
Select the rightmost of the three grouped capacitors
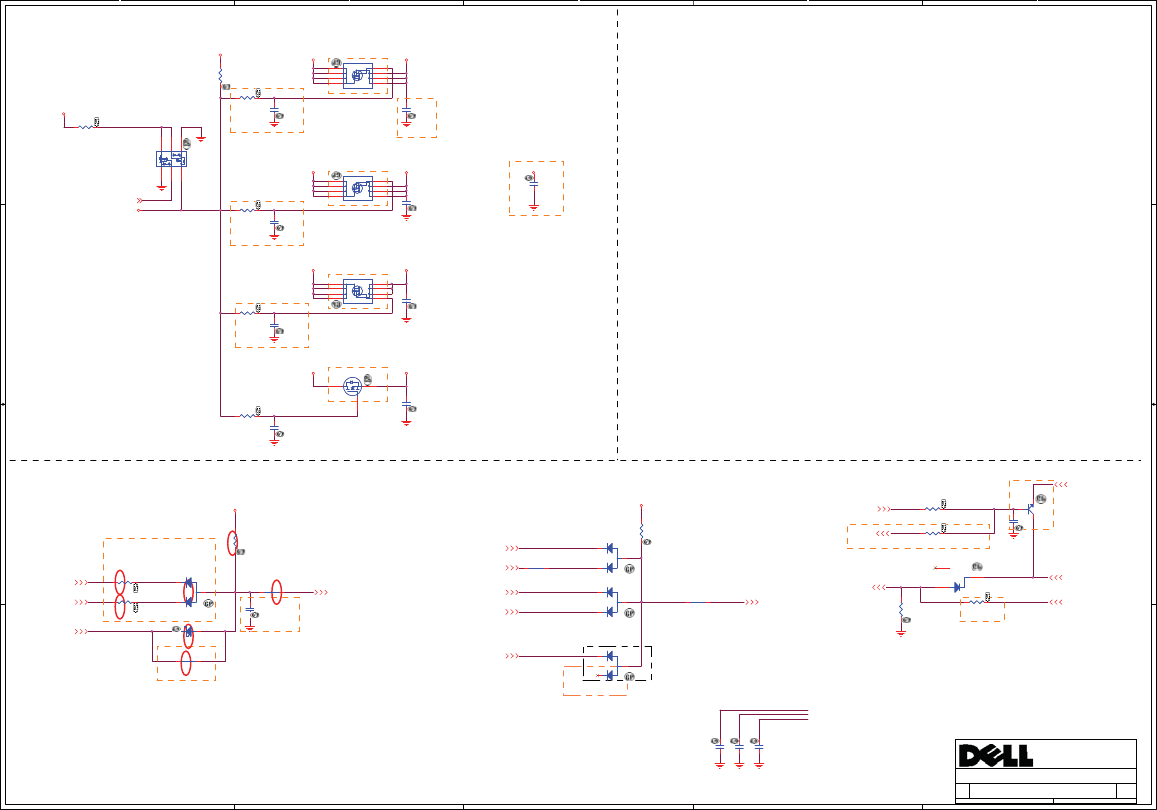[x=759, y=748]
